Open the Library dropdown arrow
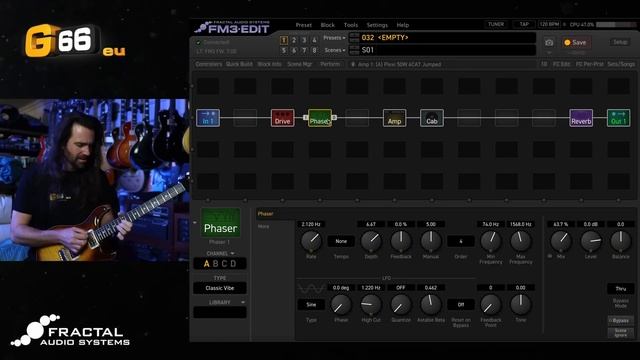Image resolution: width=640 pixels, height=360 pixels. (243, 302)
